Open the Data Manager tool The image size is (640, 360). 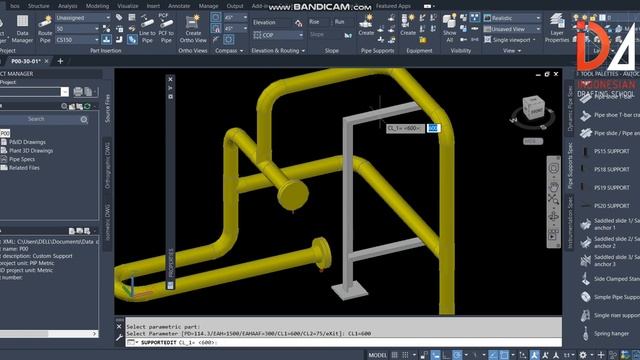point(22,29)
